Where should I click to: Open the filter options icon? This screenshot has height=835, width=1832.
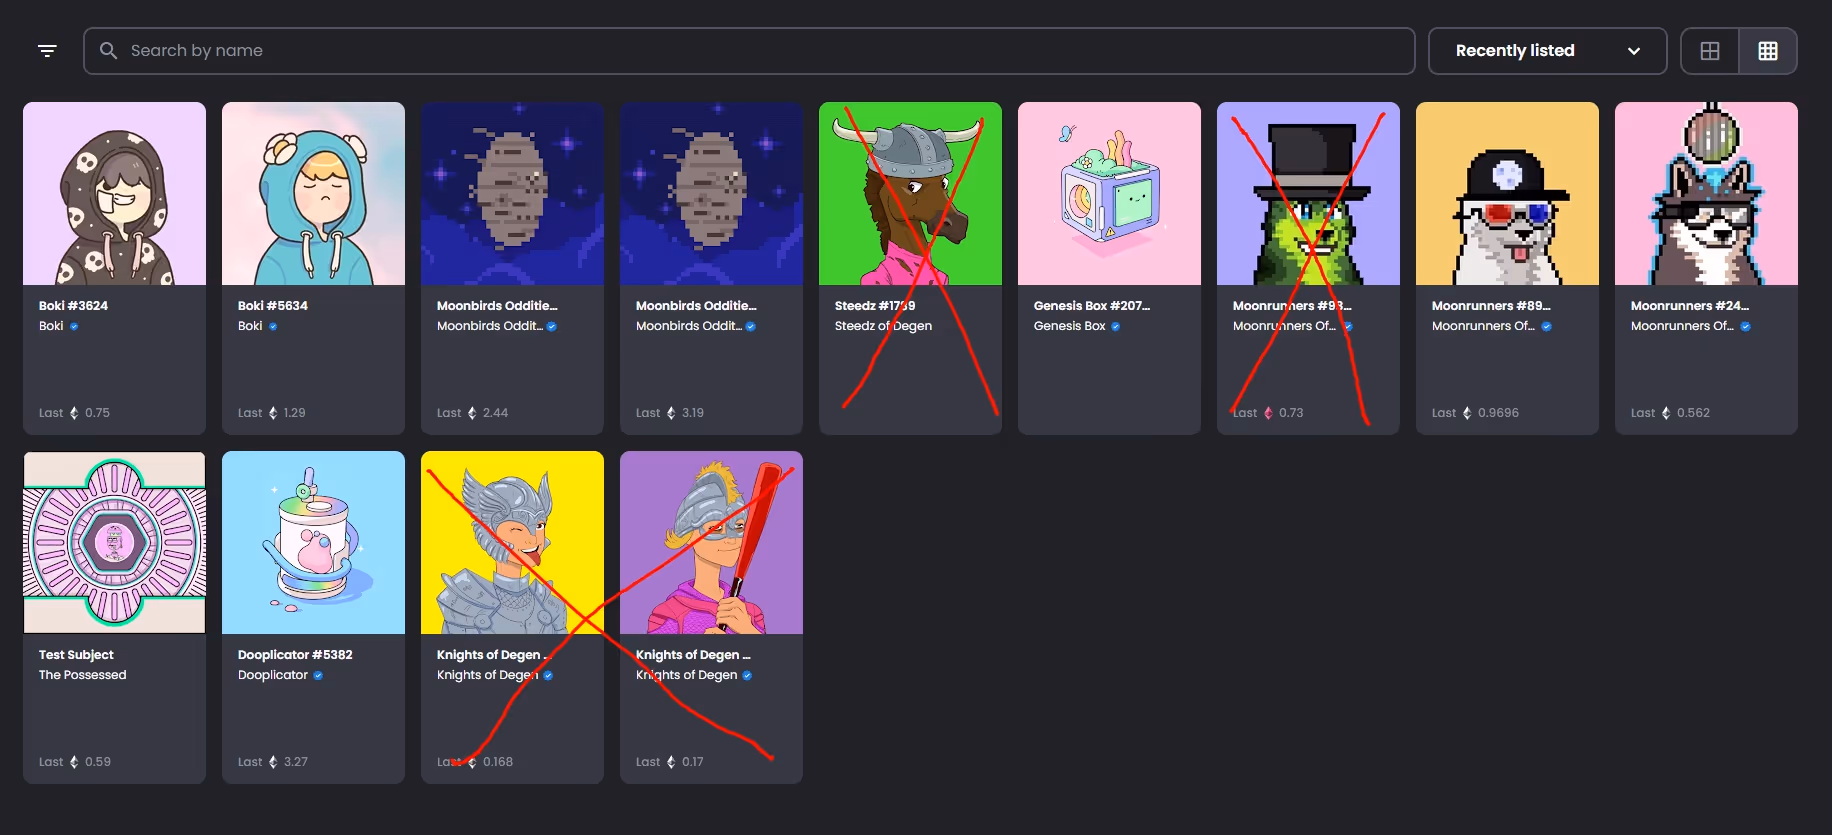pyautogui.click(x=47, y=51)
